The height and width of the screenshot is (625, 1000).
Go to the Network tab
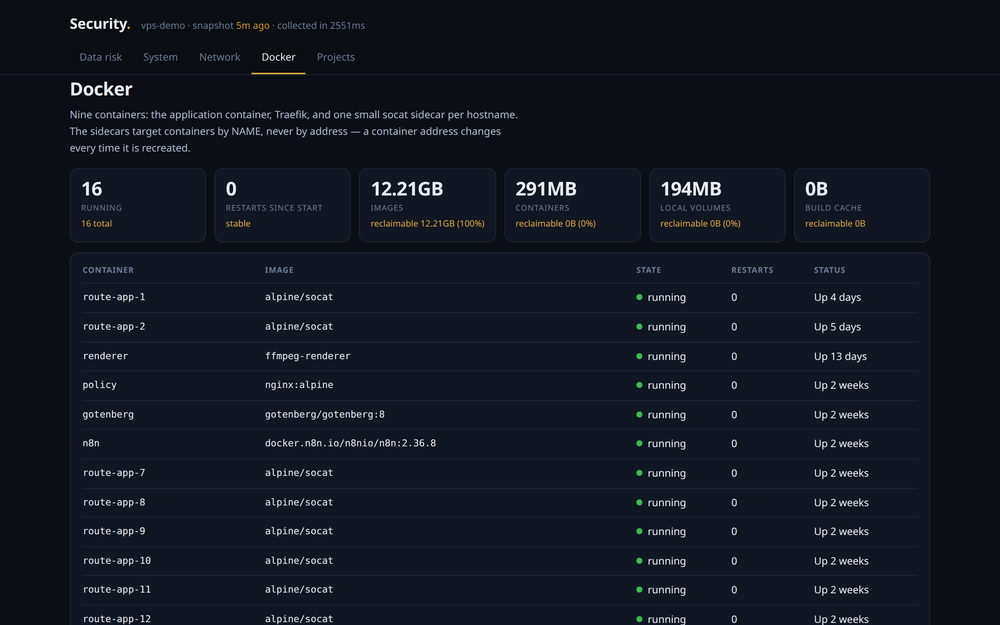coord(219,57)
